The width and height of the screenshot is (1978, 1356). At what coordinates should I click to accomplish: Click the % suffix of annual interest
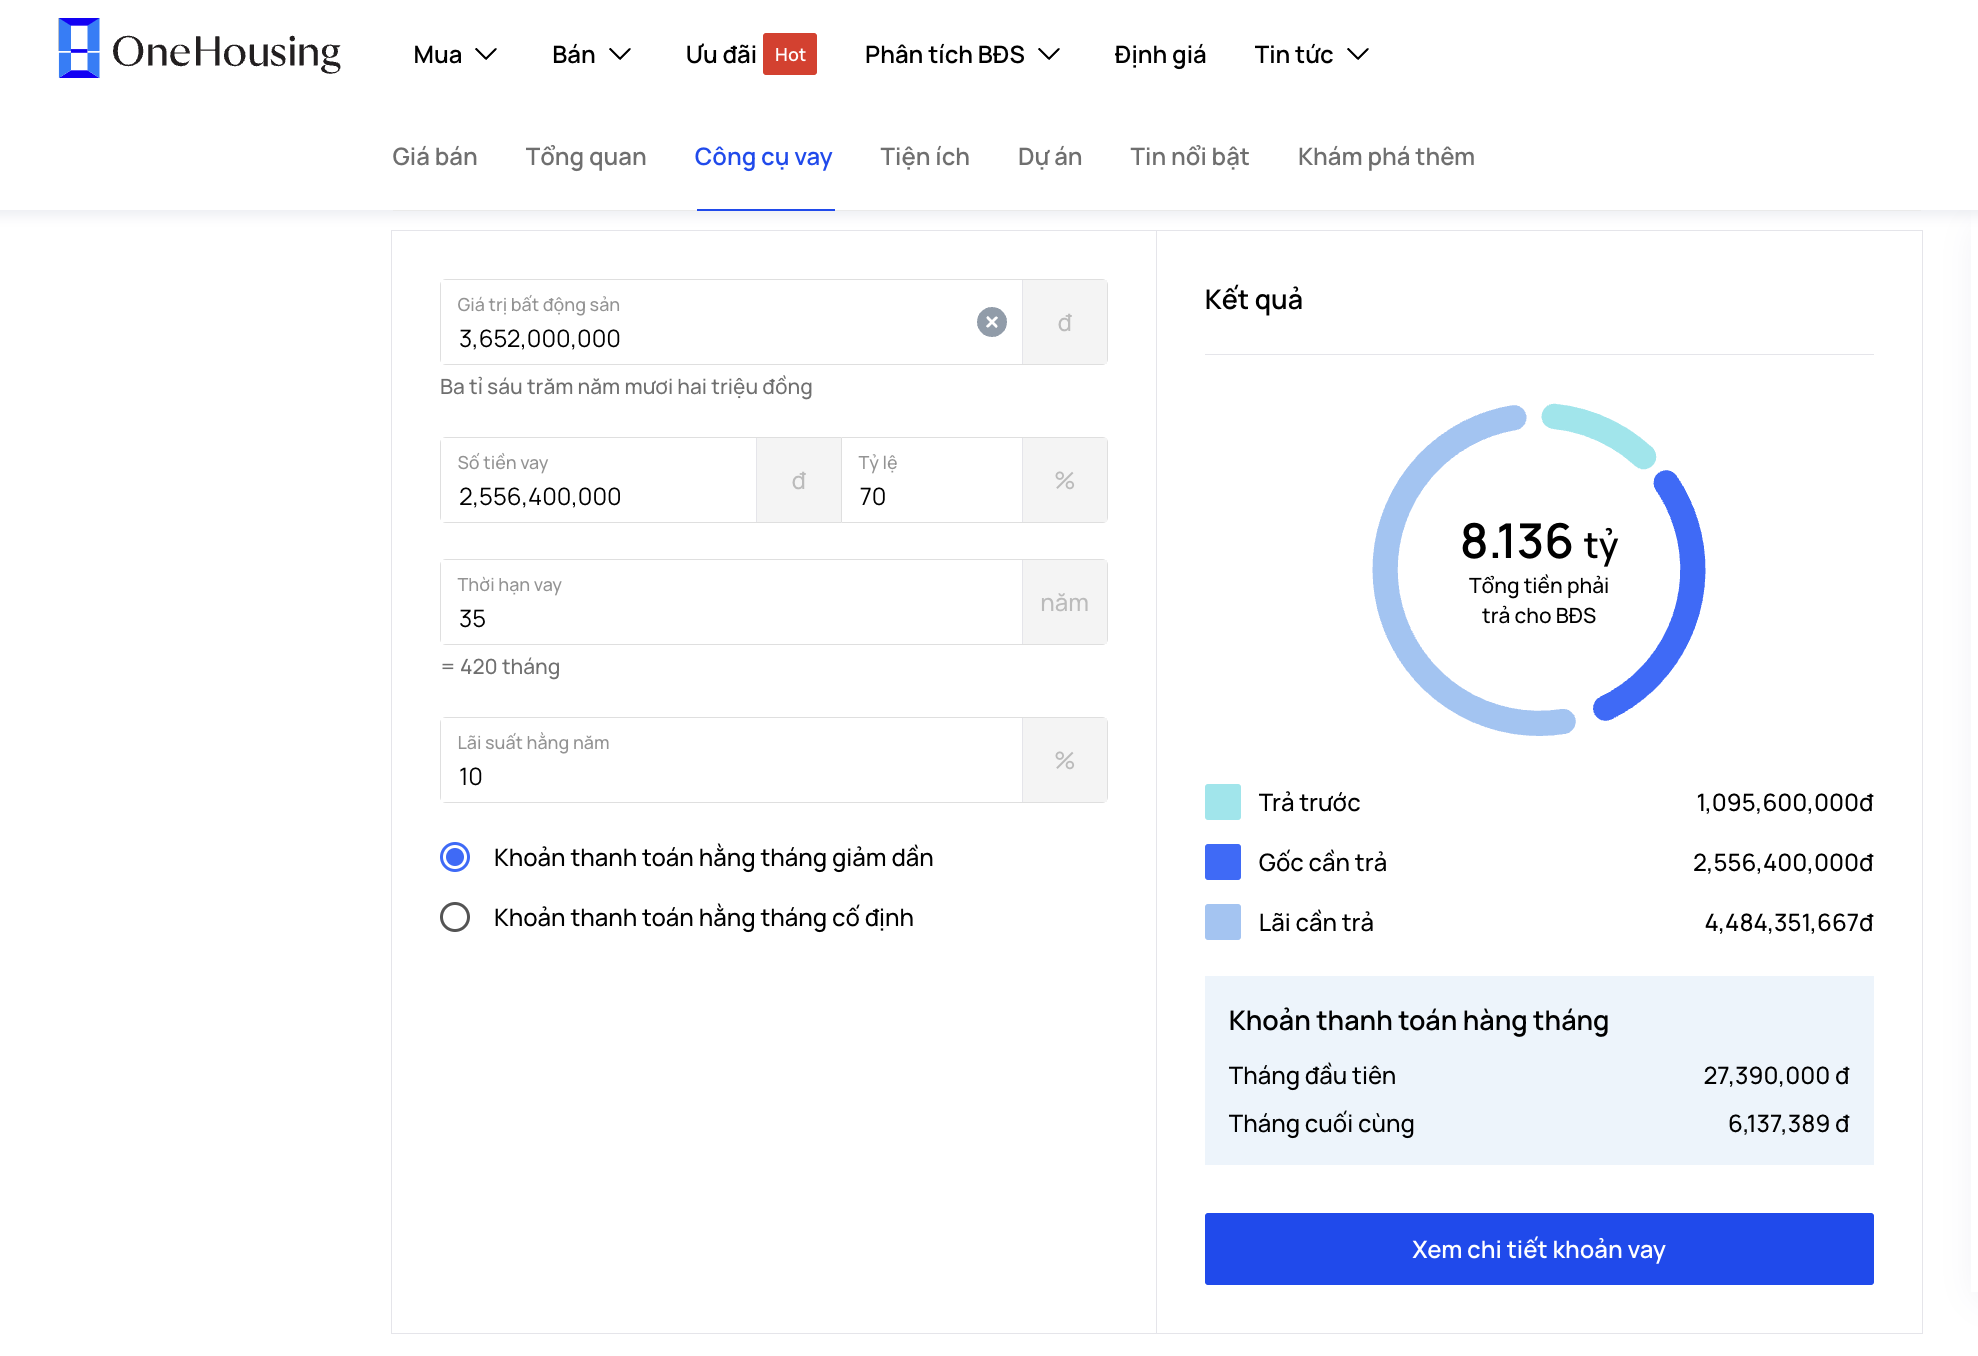(x=1065, y=760)
